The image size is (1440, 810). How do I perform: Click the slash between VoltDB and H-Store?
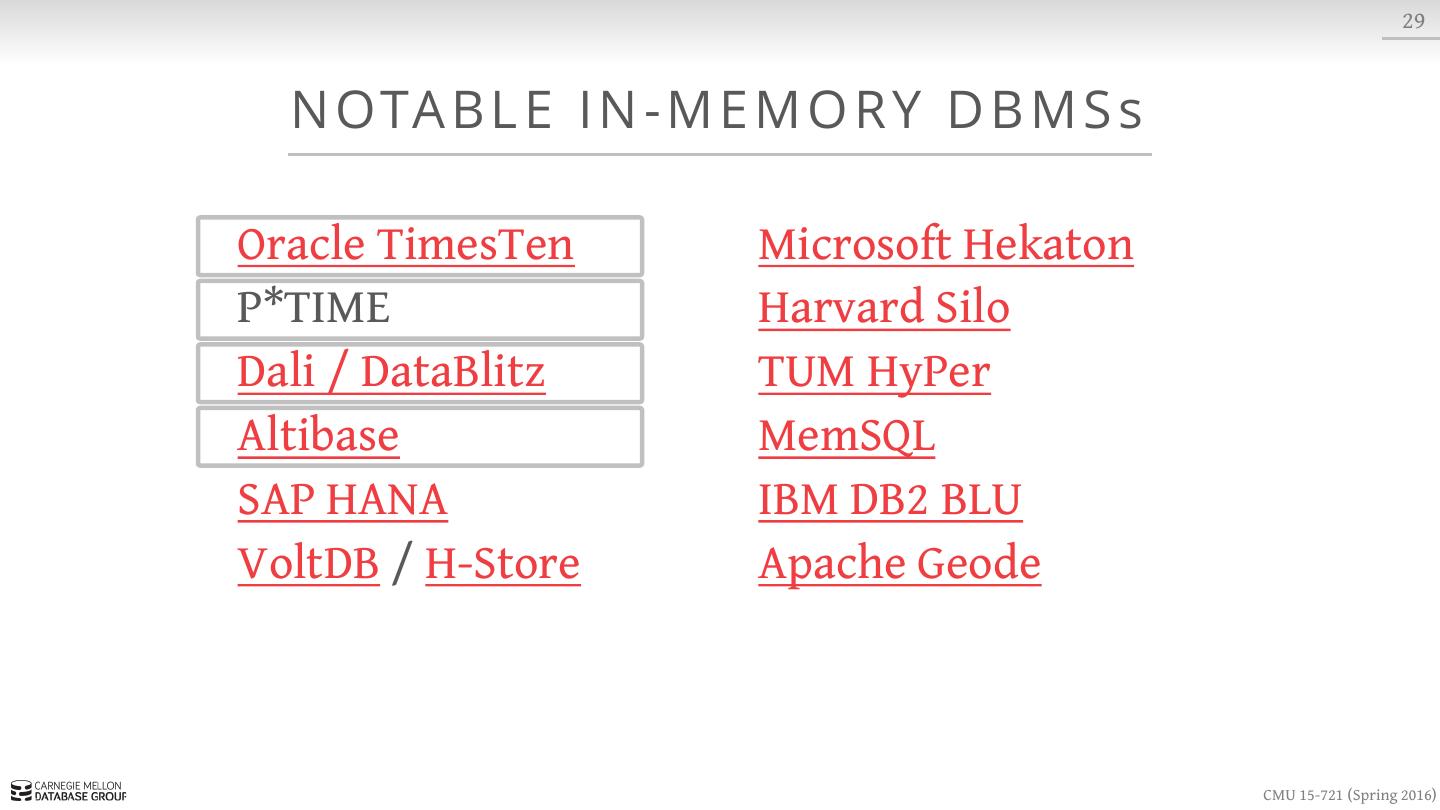402,564
